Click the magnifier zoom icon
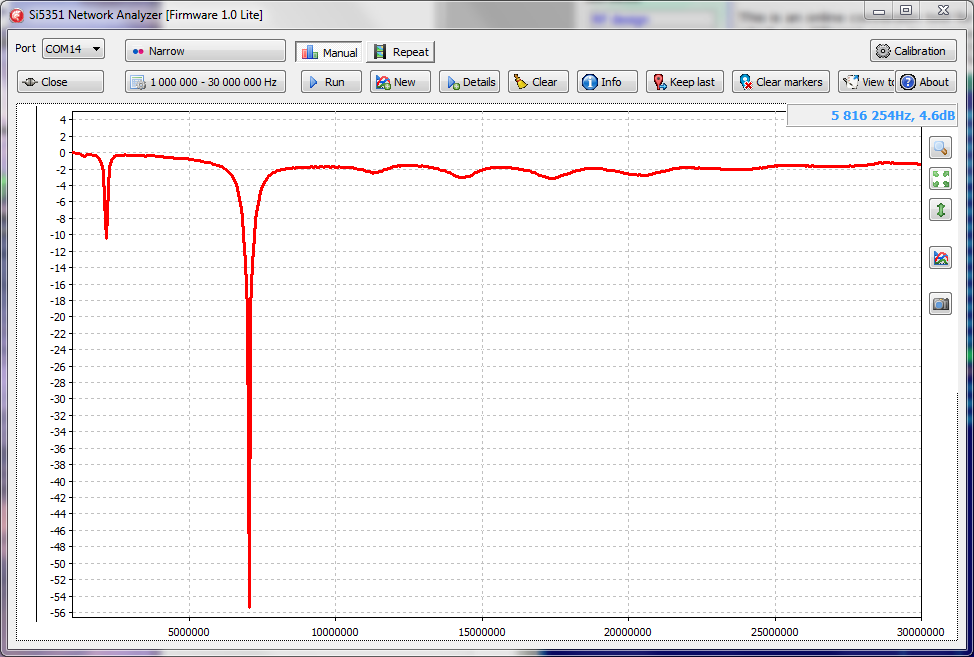 pyautogui.click(x=940, y=148)
